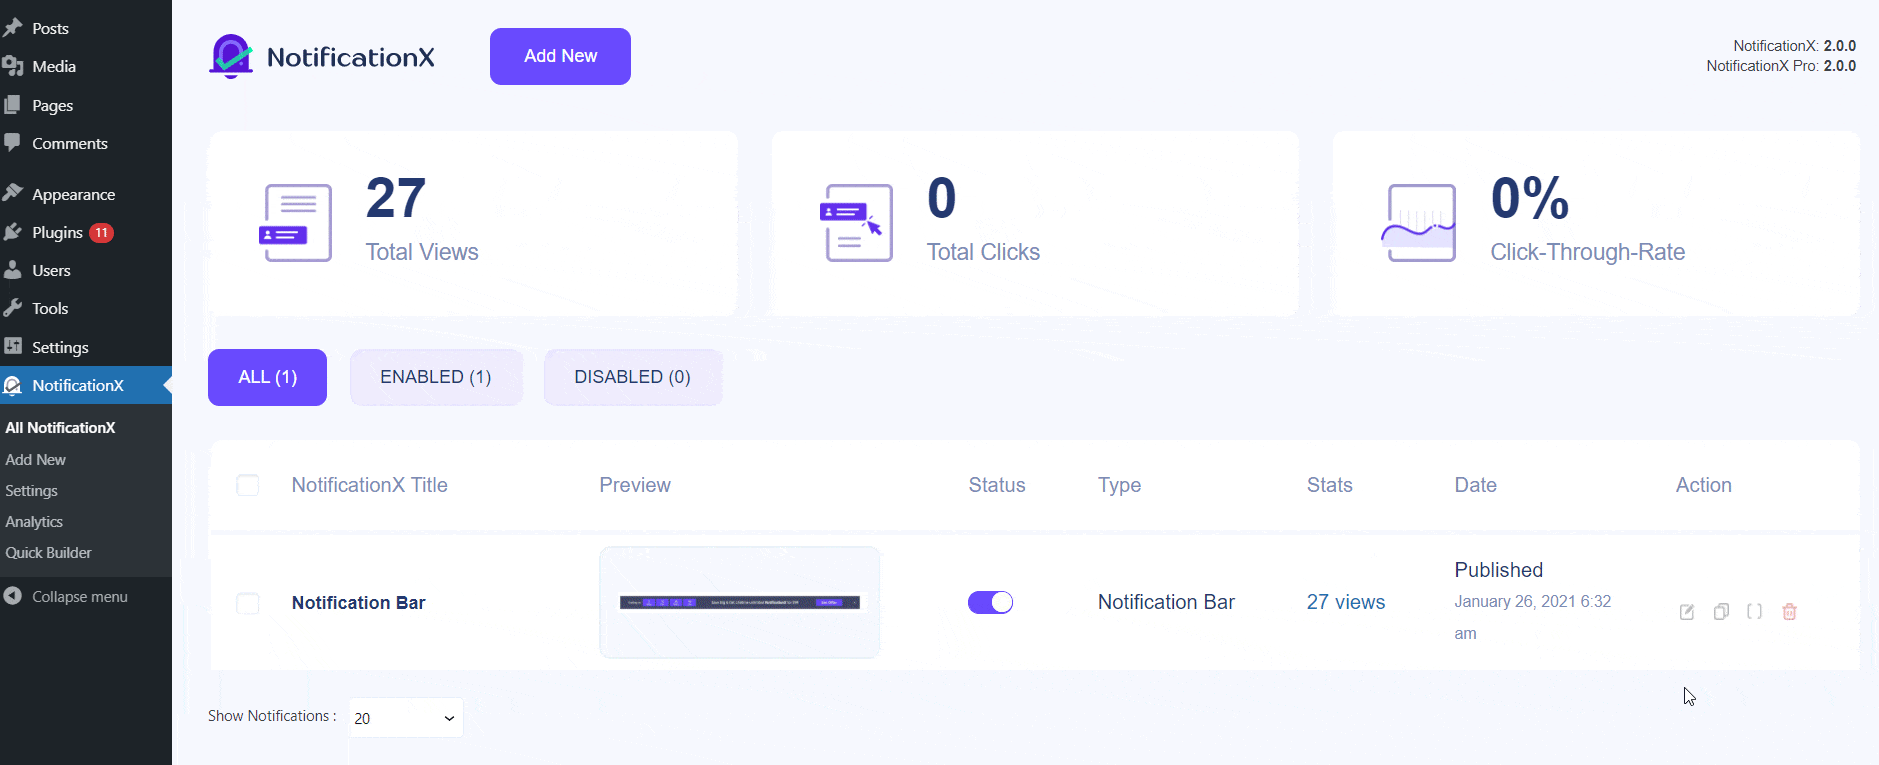Click the Pages icon in sidebar

[13, 105]
